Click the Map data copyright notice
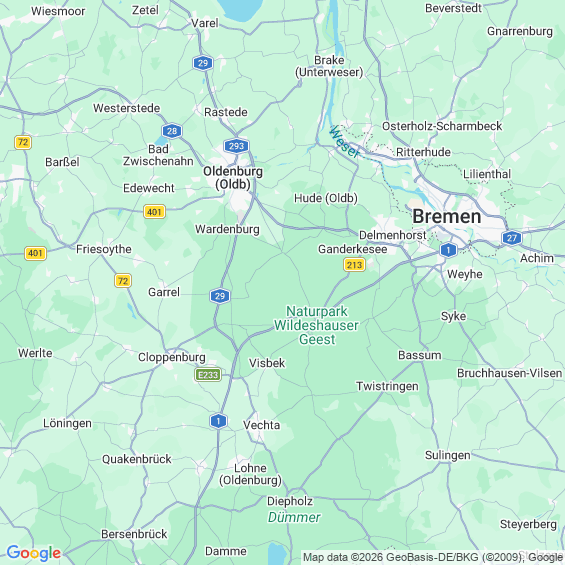 click(x=433, y=557)
